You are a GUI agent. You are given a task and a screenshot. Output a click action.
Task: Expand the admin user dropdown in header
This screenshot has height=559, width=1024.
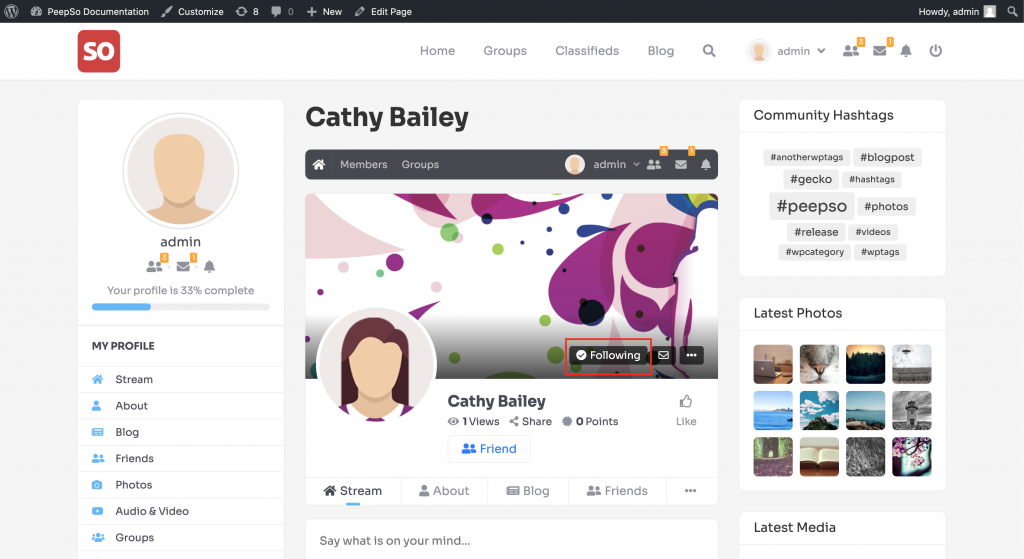tap(788, 51)
